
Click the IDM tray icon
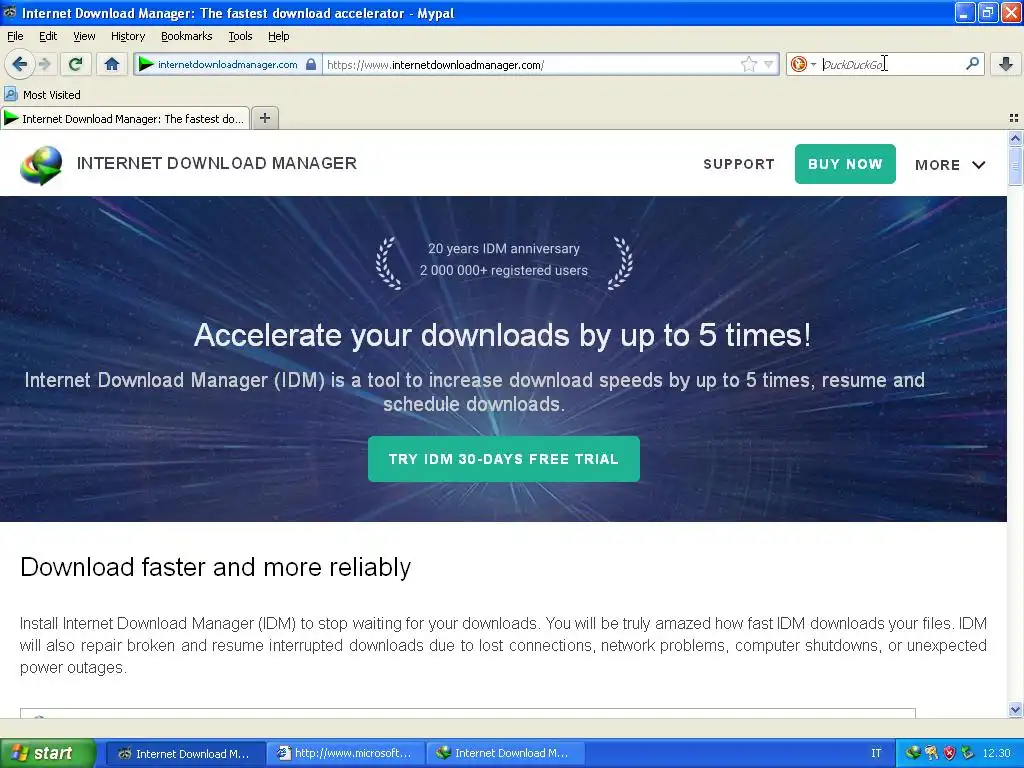pyautogui.click(x=913, y=753)
